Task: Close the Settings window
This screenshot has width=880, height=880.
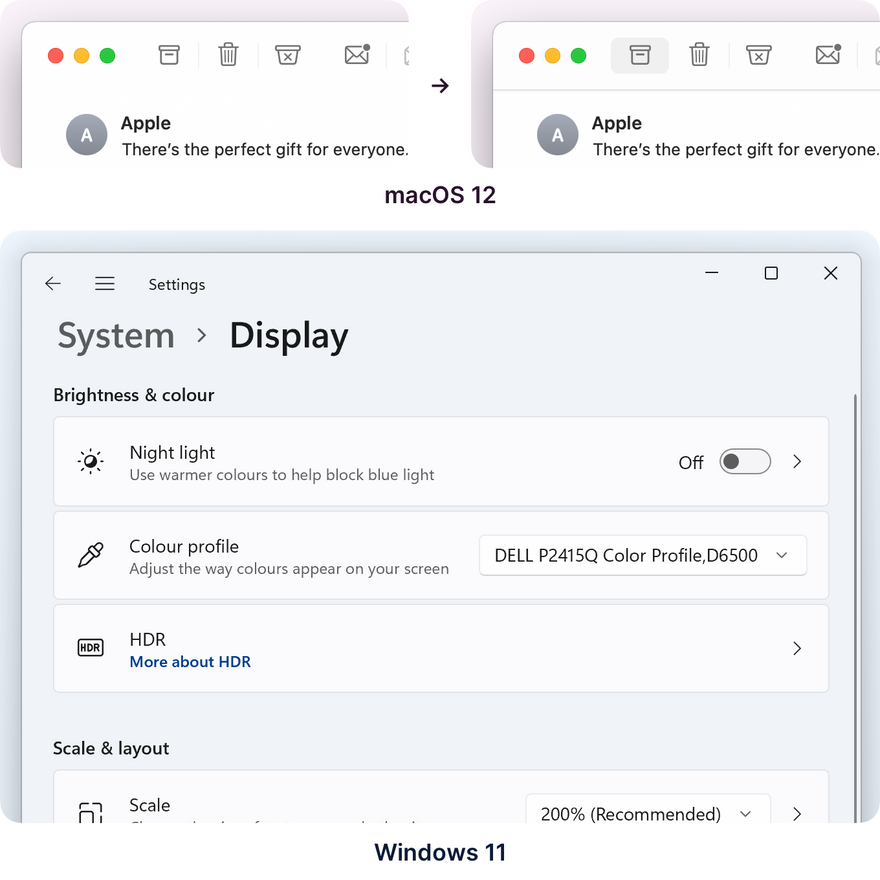Action: [x=831, y=273]
